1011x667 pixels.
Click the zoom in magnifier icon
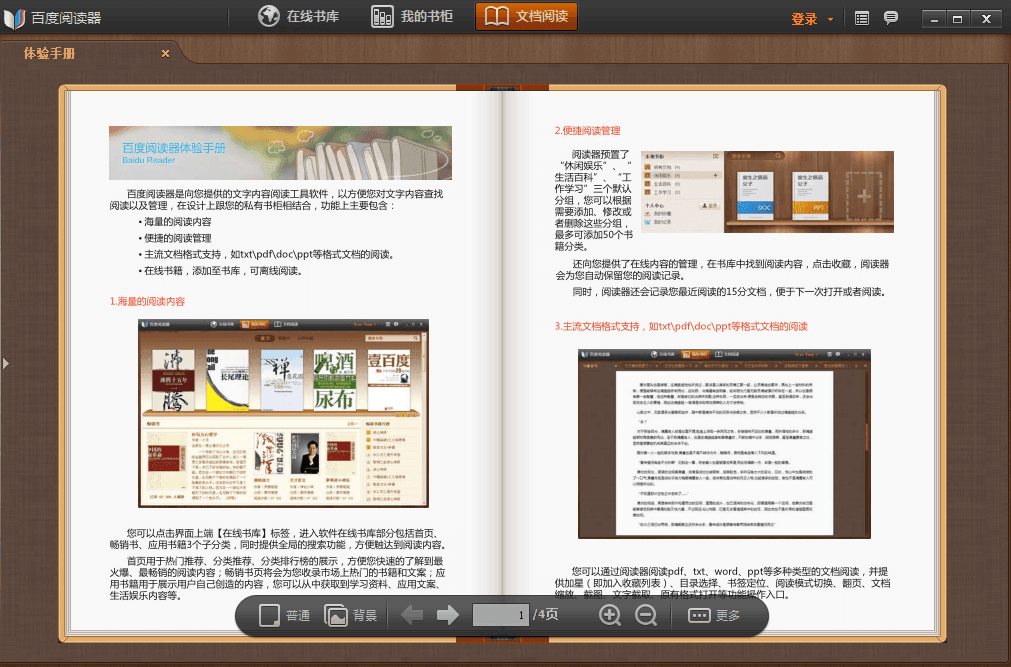(x=609, y=615)
